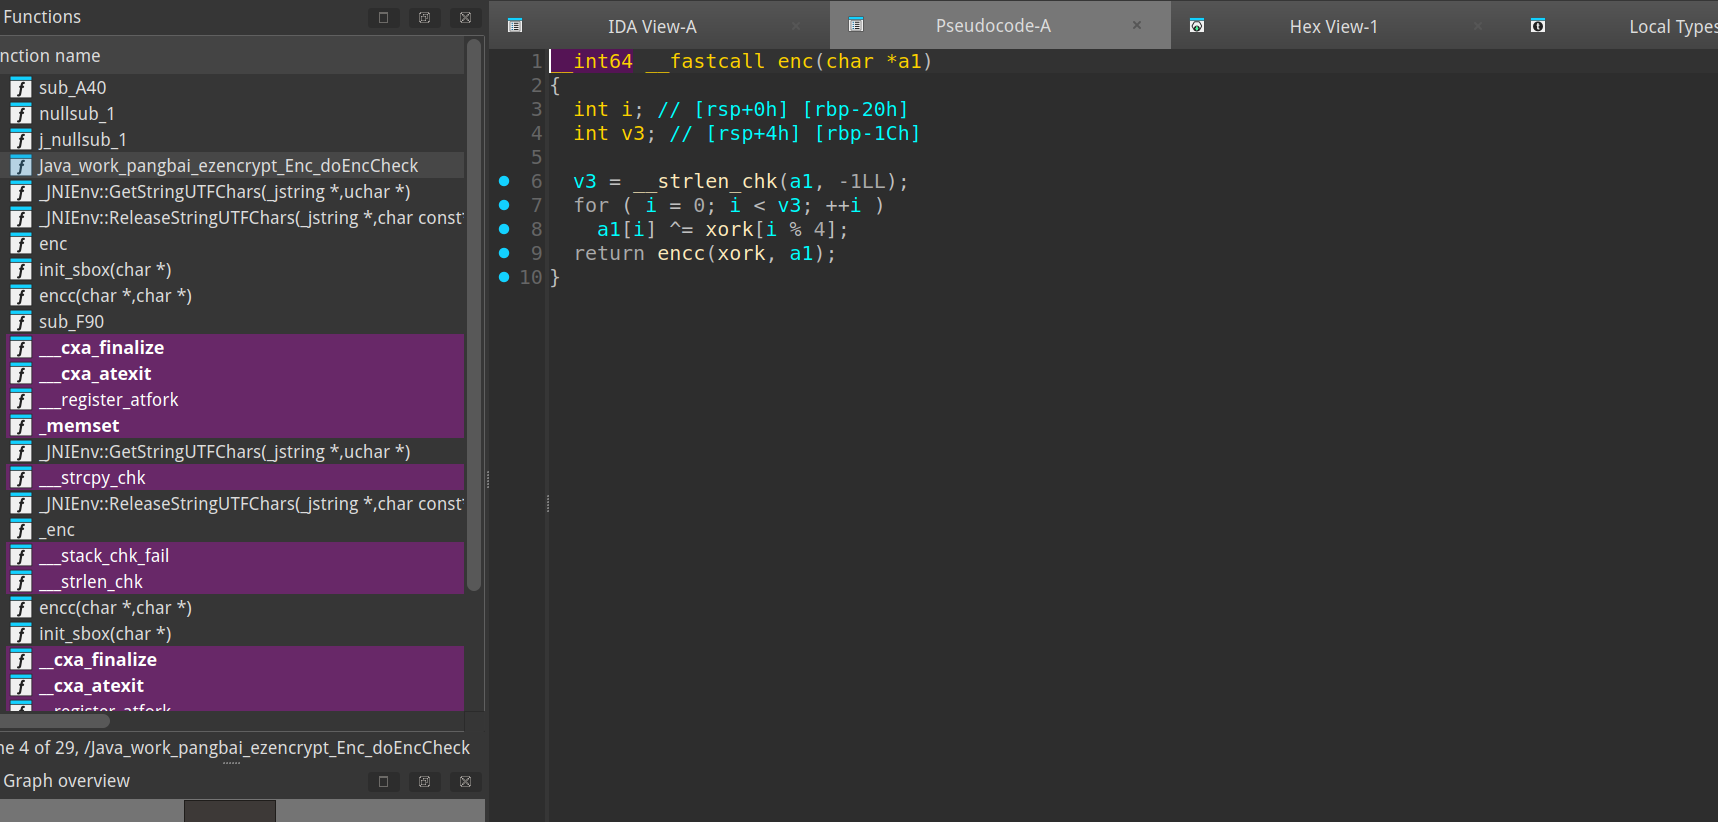Close the Graph overview panel
Image resolution: width=1718 pixels, height=822 pixels.
pyautogui.click(x=465, y=781)
